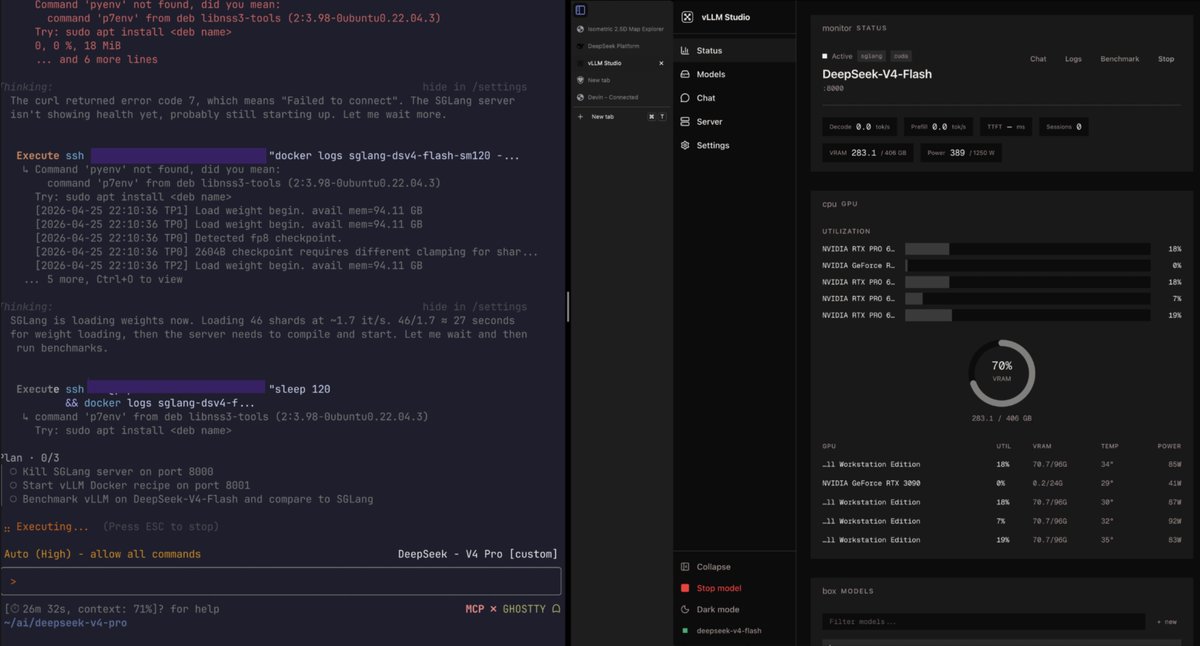Select the GPU row drawing 92W

[x=1002, y=521]
